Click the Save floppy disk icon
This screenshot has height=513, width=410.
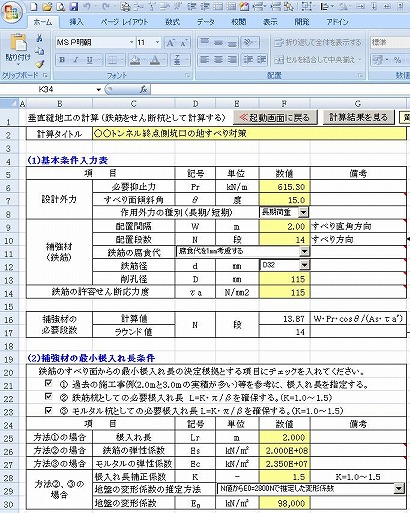[74, 6]
